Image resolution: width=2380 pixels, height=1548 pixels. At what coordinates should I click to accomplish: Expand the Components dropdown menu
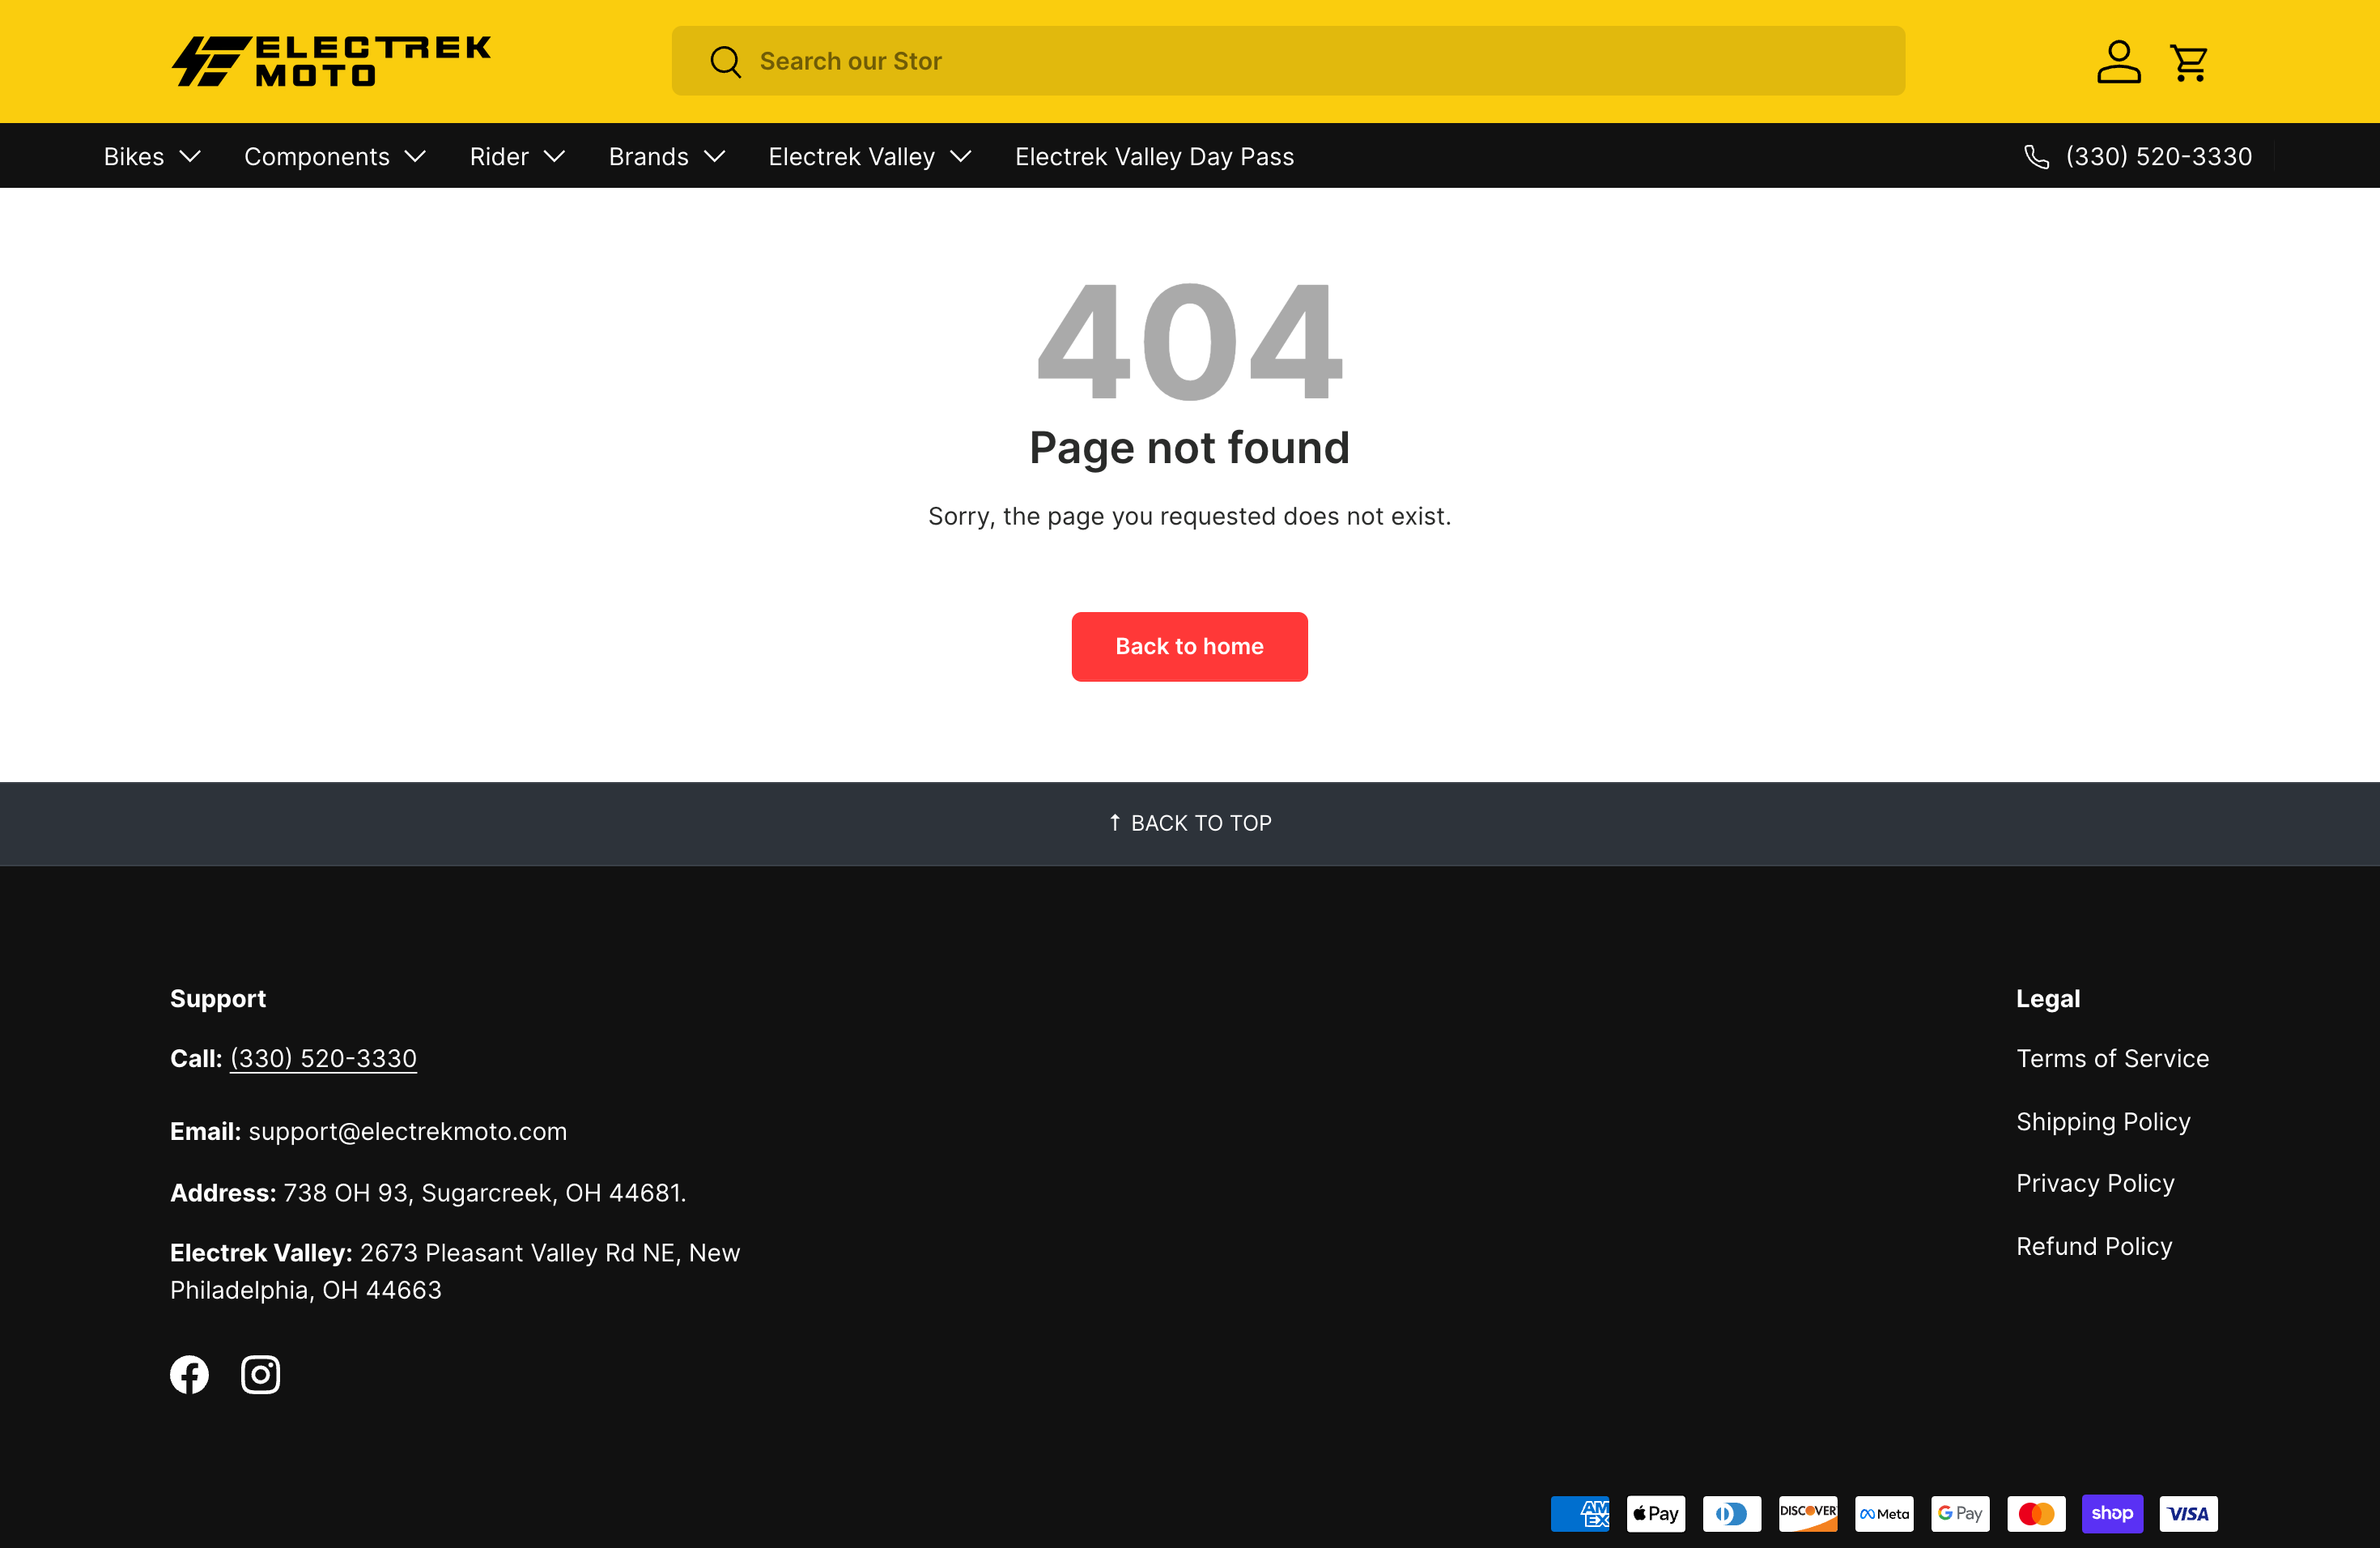click(335, 157)
